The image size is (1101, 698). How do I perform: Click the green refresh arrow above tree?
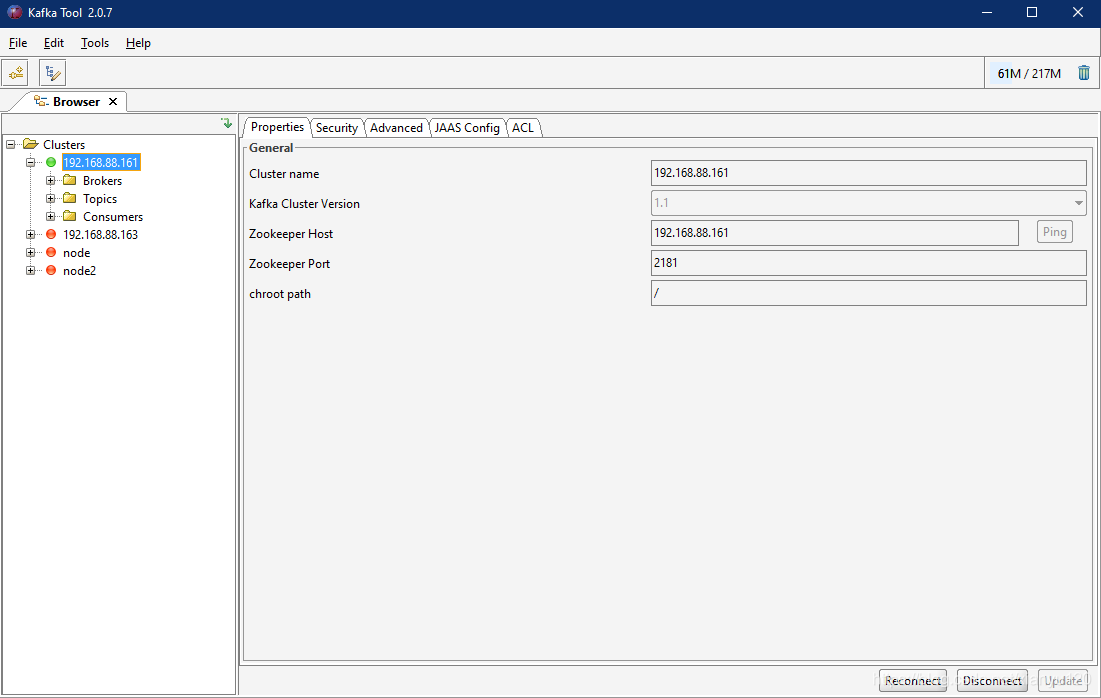tap(226, 123)
